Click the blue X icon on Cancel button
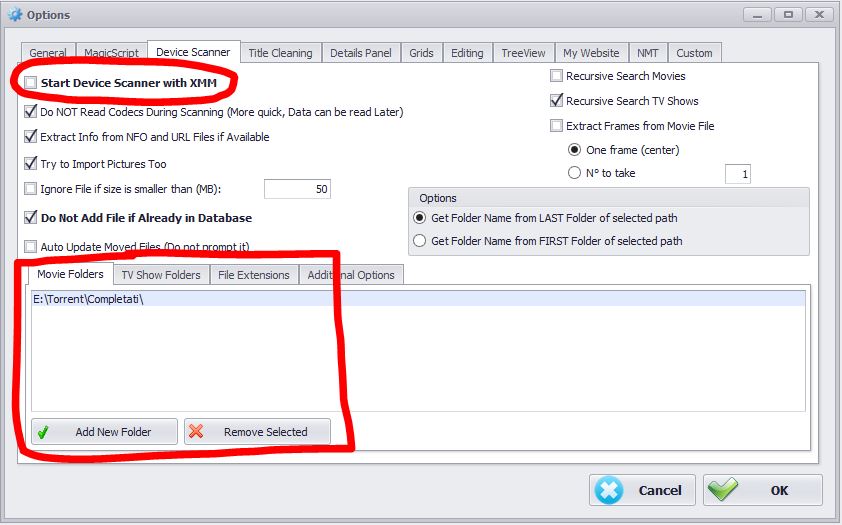Viewport: 842px width, 525px height. [x=609, y=490]
